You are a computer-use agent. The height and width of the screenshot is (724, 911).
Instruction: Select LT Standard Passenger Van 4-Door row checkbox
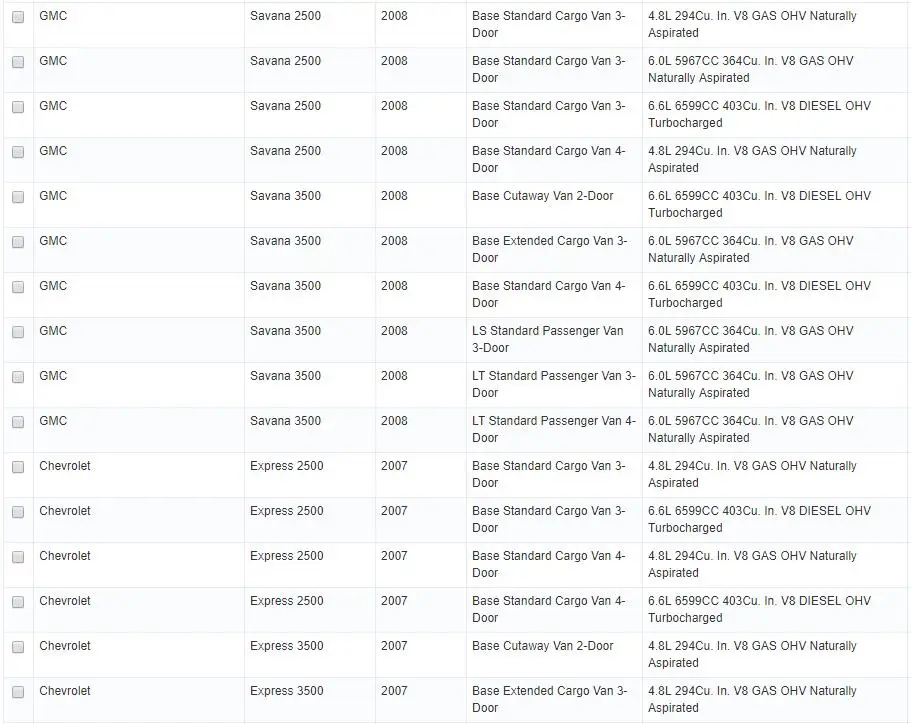(18, 422)
